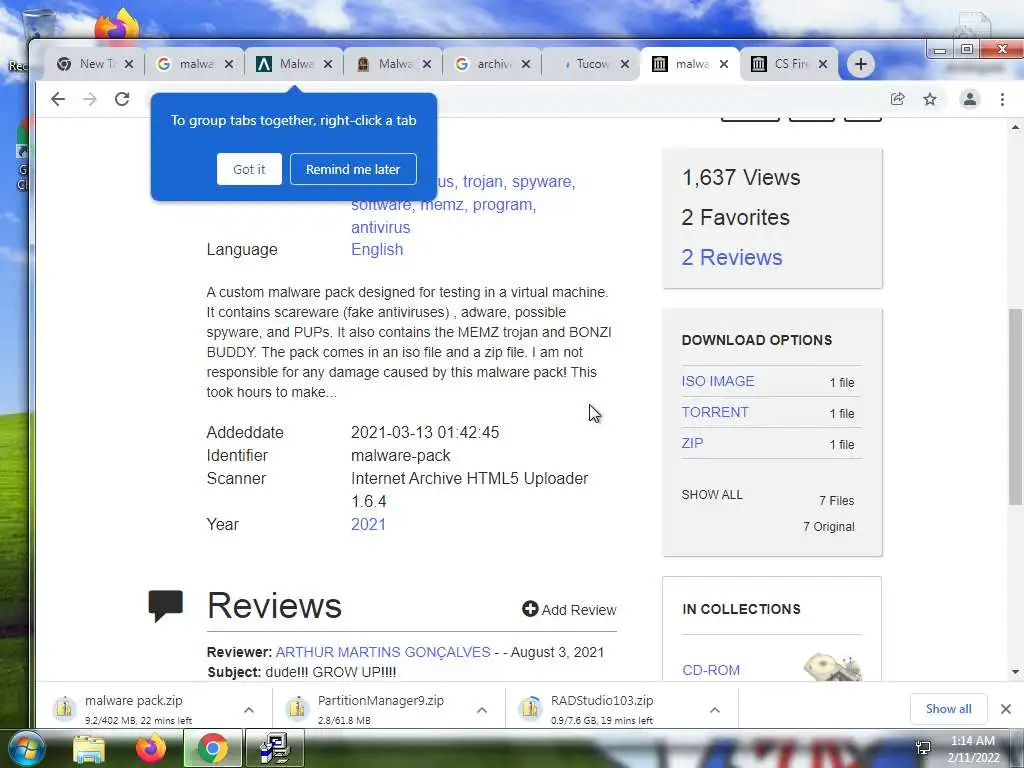Open reviewer ARTHUR MARTINS GONÇALVES profile

click(x=383, y=652)
